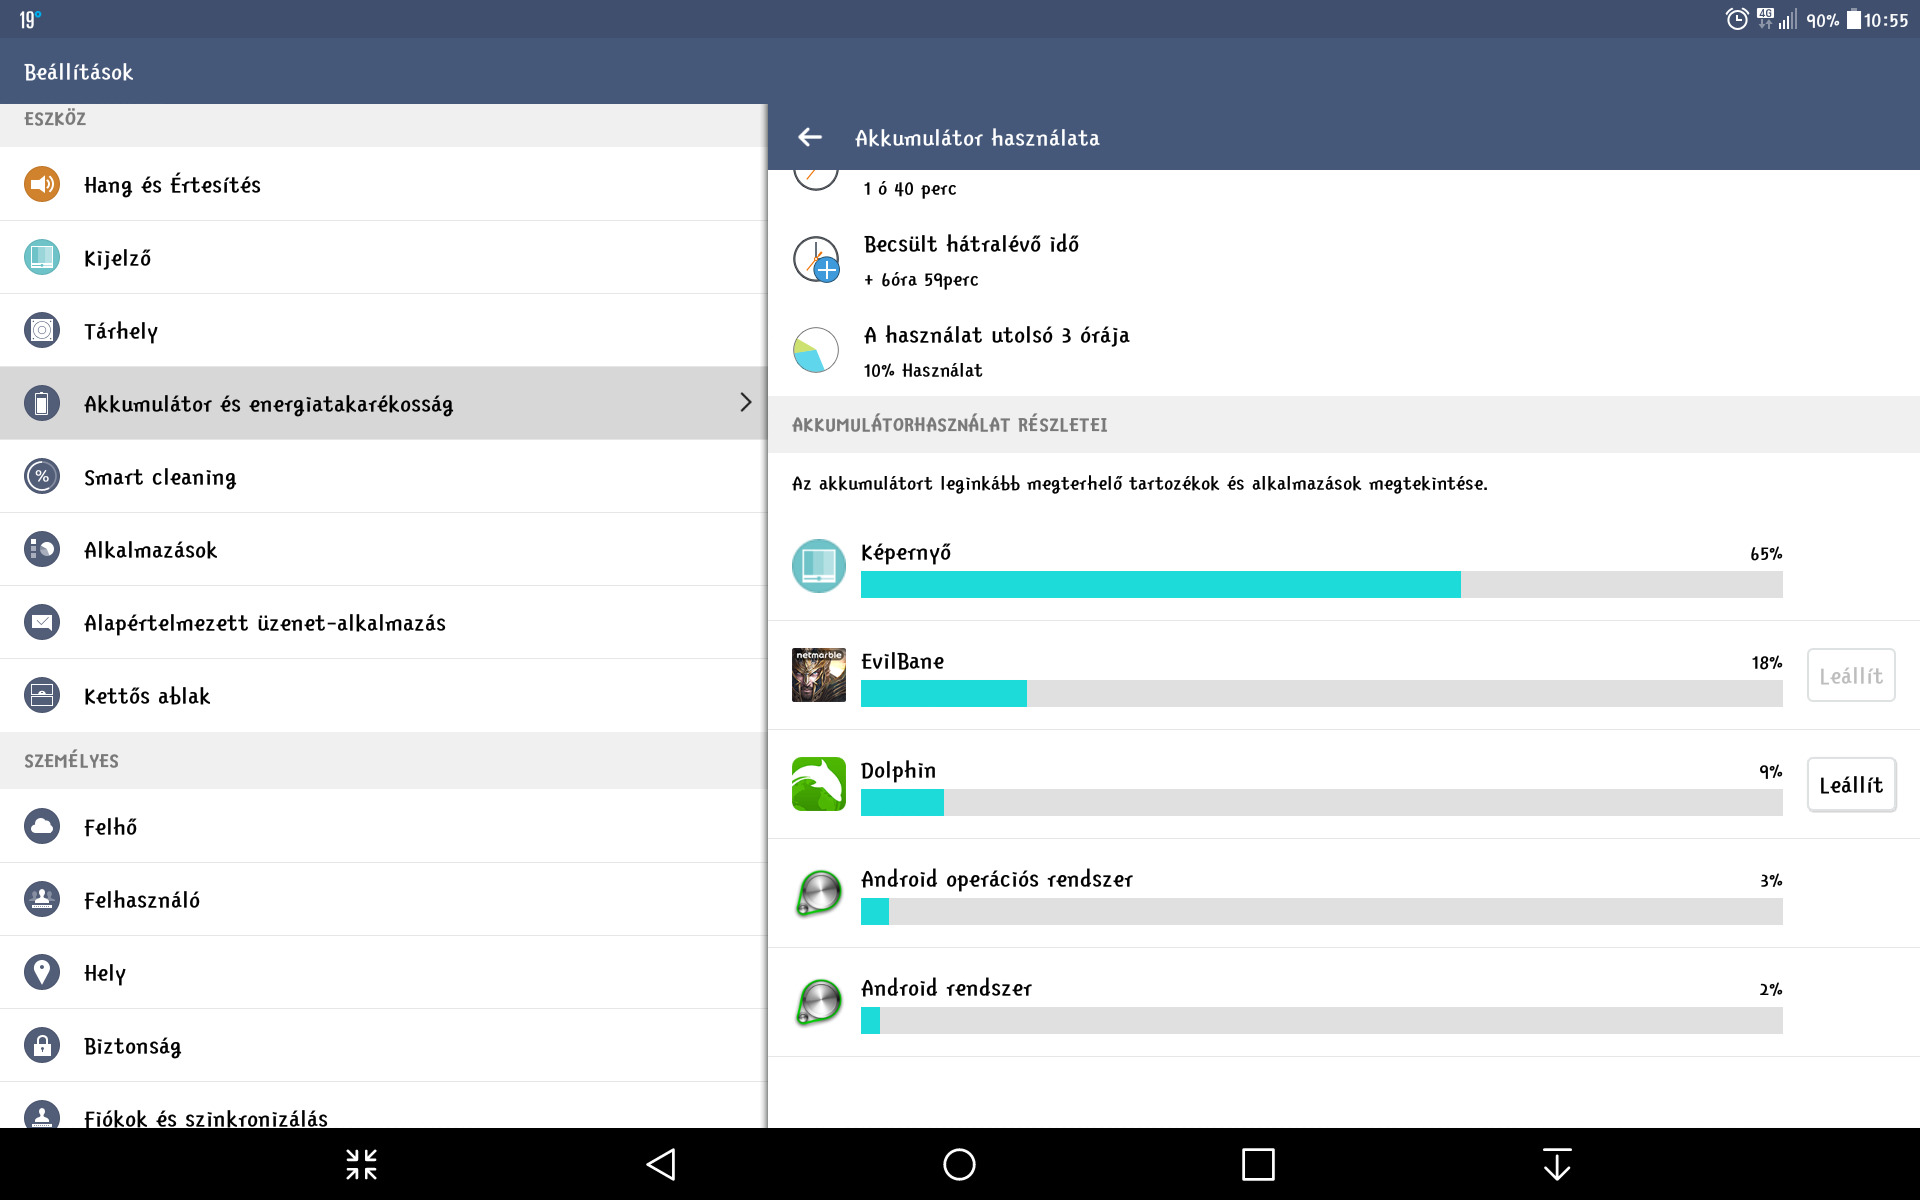
Task: Tap the Kettős ablak dual window icon
Action: pos(42,695)
